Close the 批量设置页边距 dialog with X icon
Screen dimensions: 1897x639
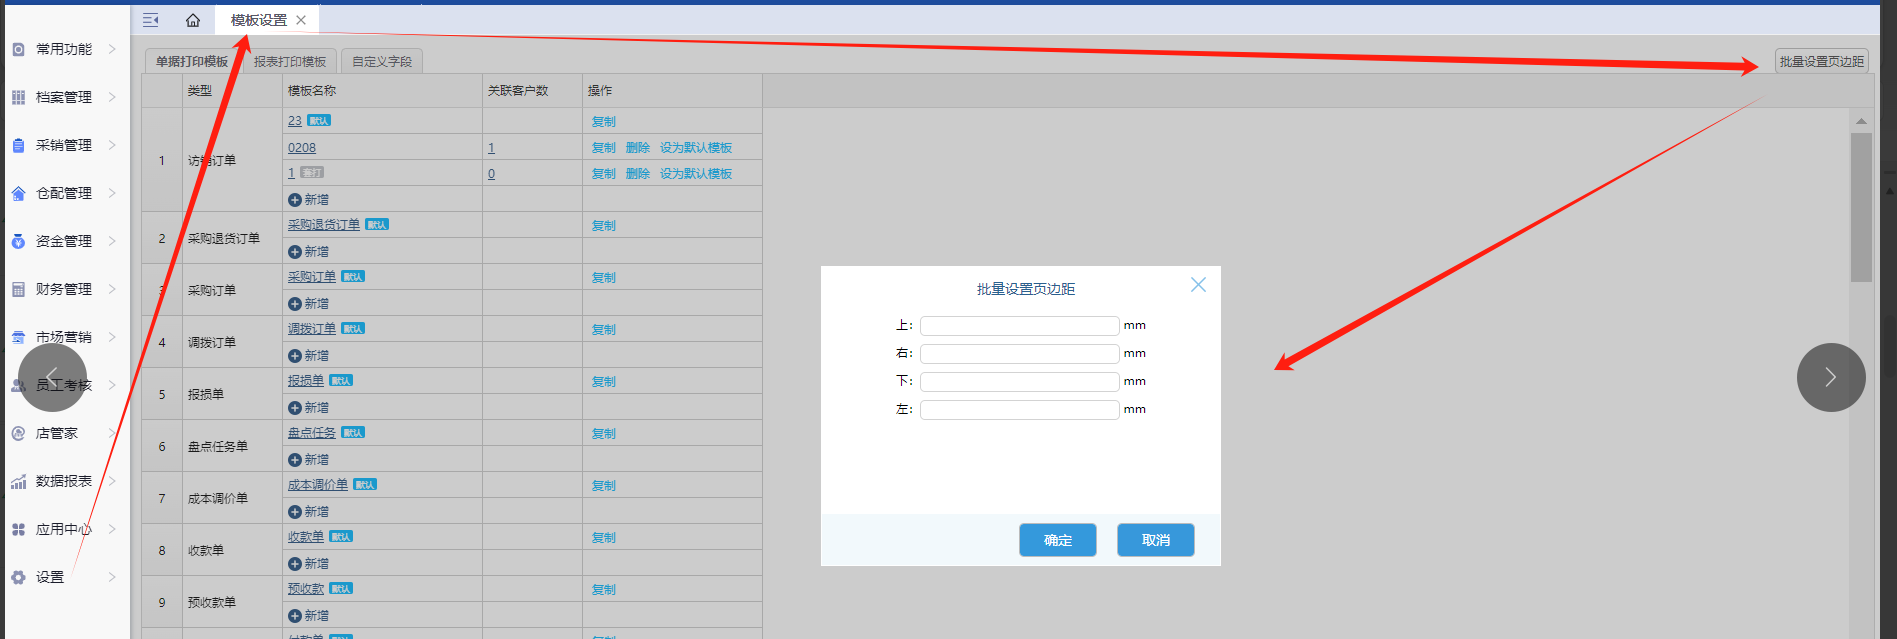[1198, 285]
